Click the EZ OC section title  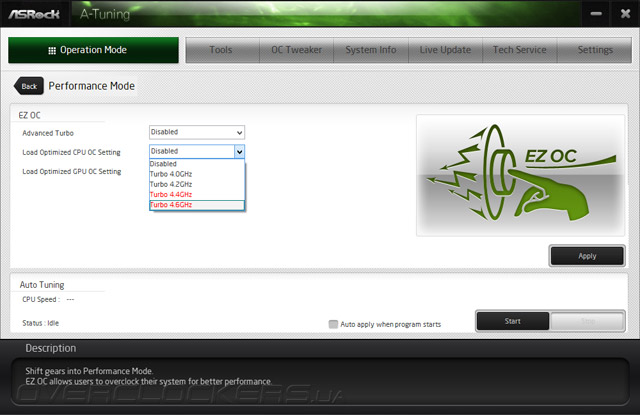tap(29, 115)
